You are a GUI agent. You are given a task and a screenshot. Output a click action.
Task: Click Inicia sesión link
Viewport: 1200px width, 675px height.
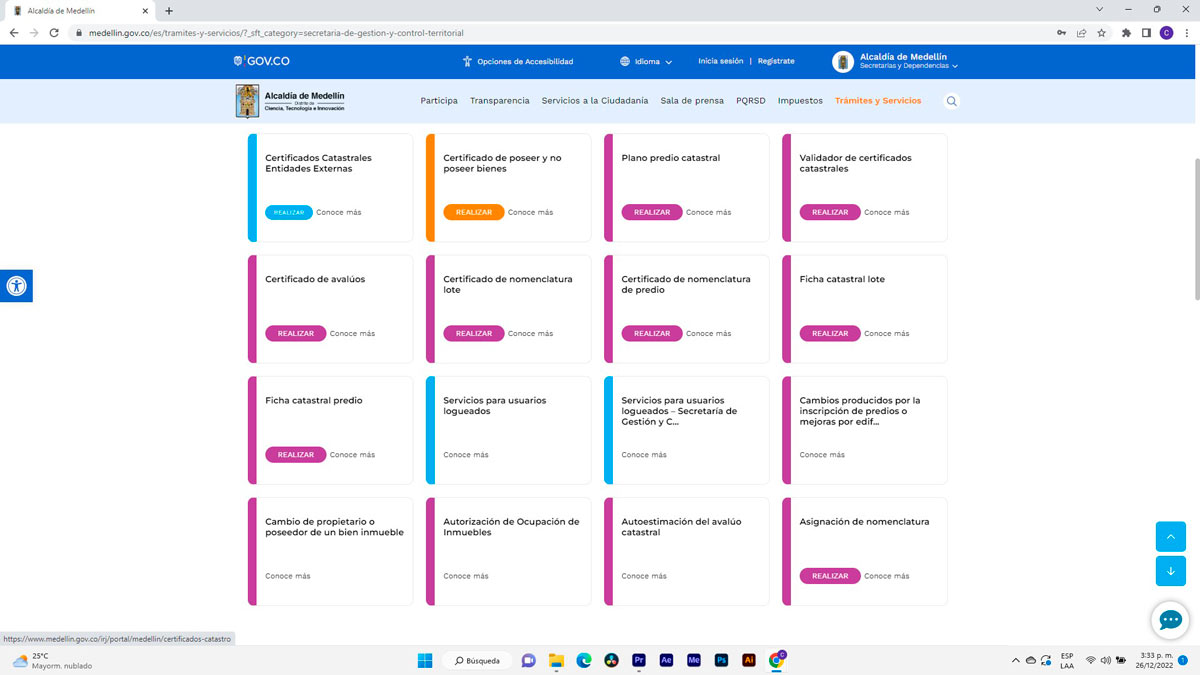(720, 61)
